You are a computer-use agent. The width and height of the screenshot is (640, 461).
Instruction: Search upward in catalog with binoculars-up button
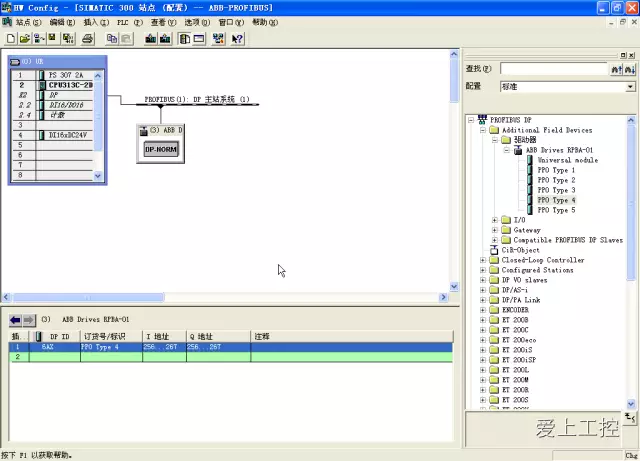point(616,69)
